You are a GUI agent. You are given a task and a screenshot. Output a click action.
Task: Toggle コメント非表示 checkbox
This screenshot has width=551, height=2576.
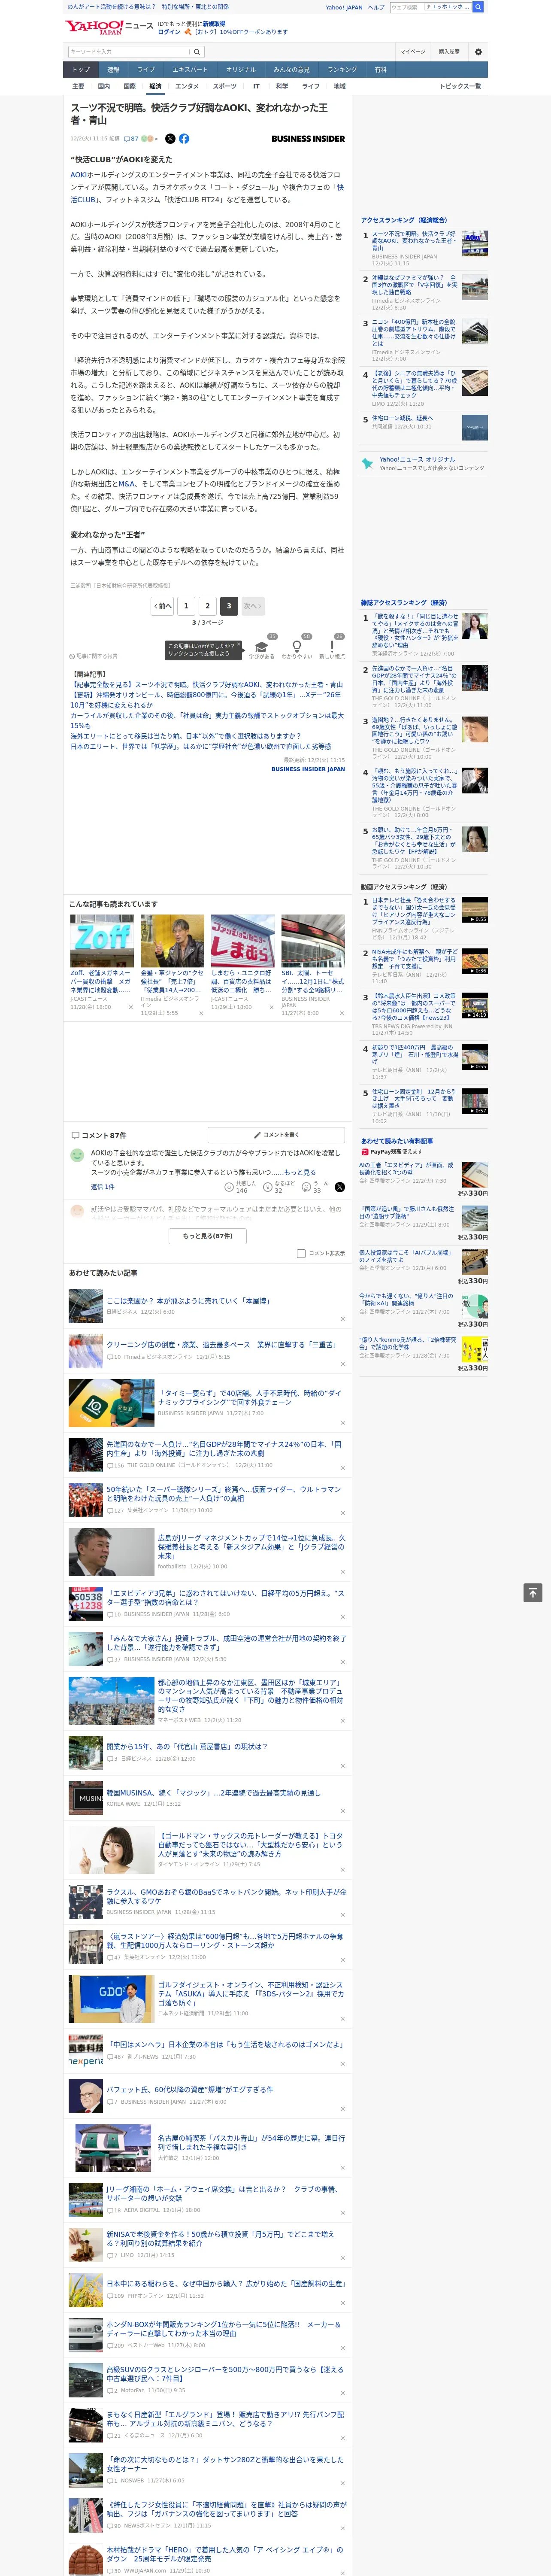pos(301,1253)
